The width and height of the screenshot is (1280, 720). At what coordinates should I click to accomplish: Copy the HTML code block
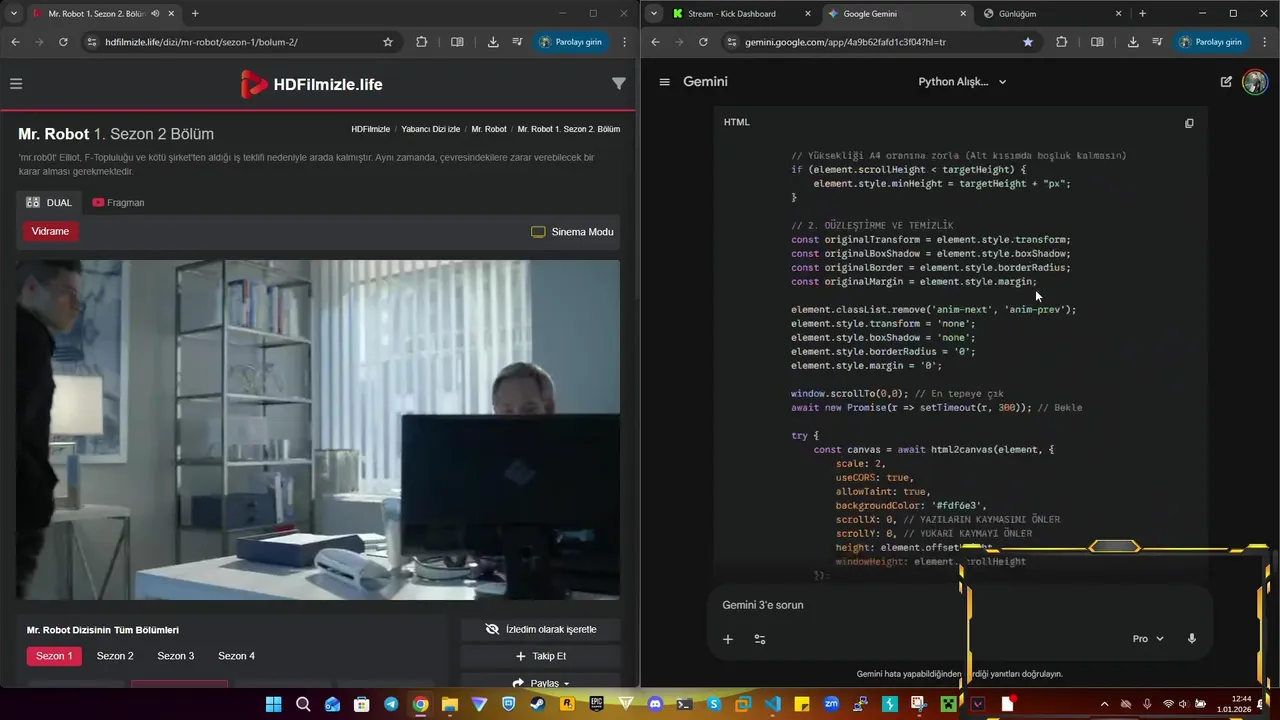1189,123
